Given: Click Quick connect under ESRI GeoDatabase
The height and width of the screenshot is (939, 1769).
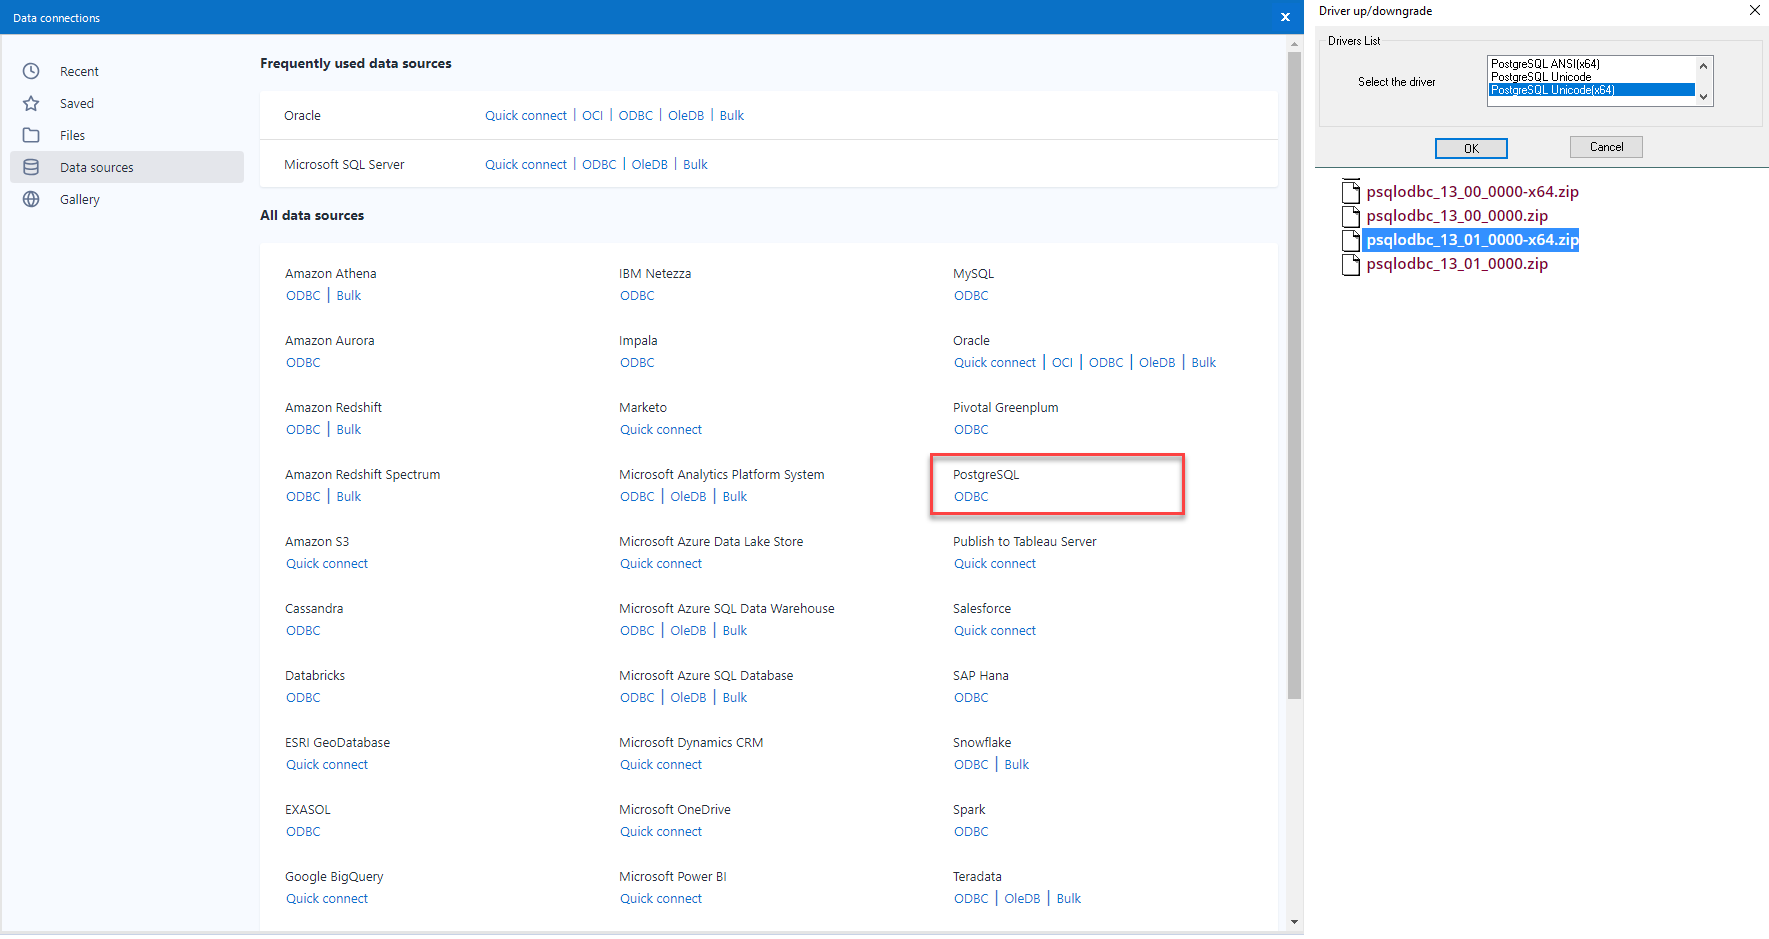Looking at the screenshot, I should pos(327,765).
